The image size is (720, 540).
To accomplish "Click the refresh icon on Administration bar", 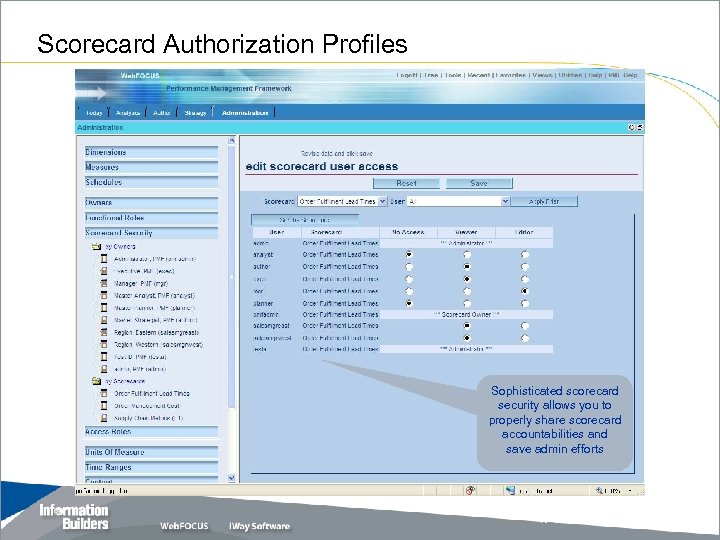I will point(632,128).
